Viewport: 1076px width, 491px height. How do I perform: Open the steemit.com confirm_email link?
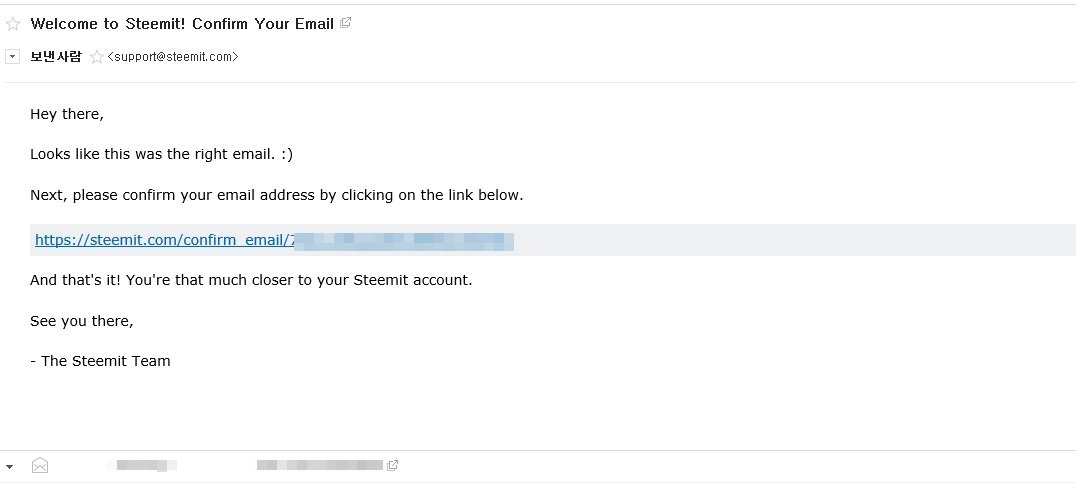click(x=164, y=240)
